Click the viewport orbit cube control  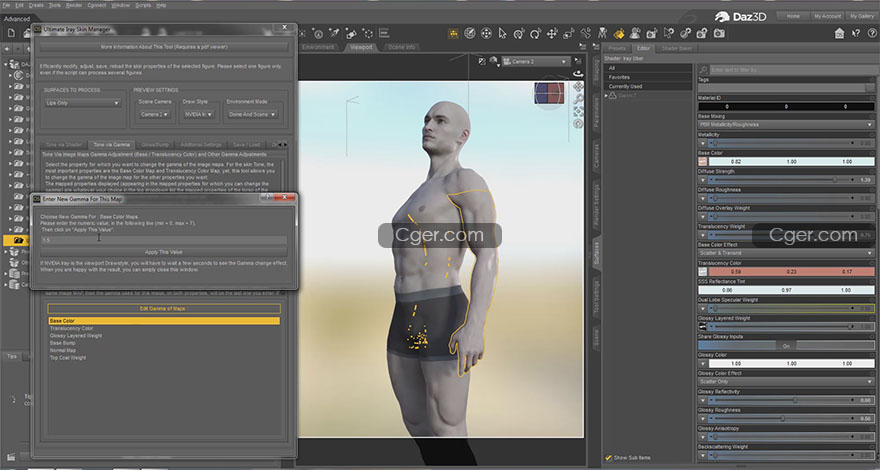click(548, 93)
